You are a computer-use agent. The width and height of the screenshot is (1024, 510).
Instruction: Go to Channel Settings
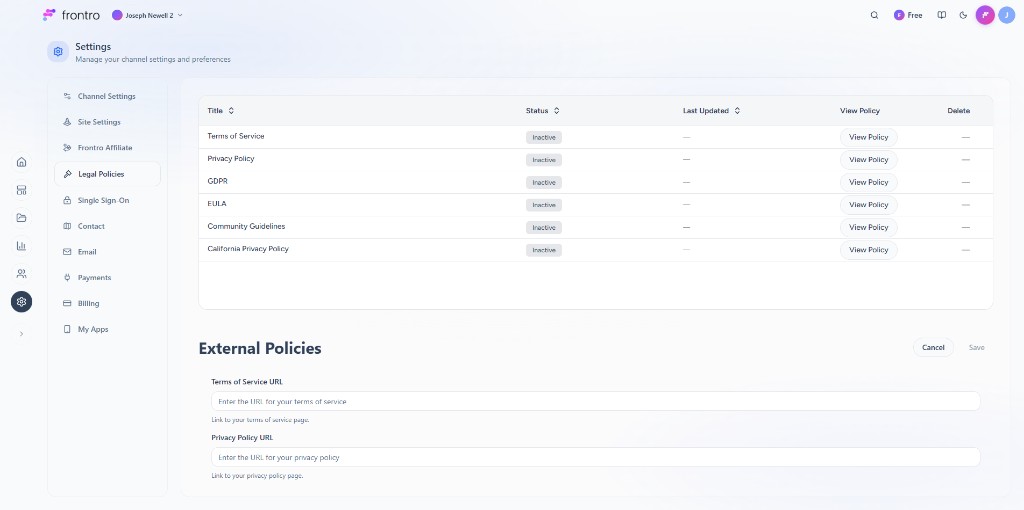pos(107,96)
